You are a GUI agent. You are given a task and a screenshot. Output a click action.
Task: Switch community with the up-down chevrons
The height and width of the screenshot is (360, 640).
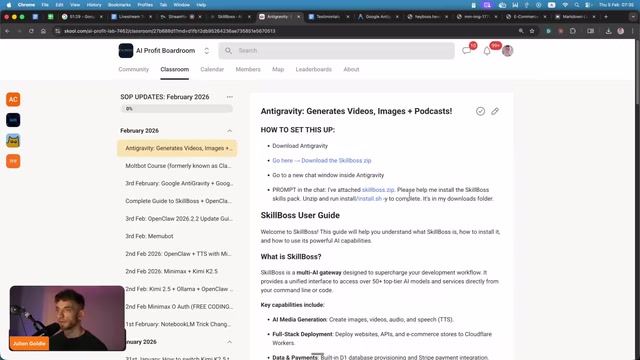pos(207,51)
